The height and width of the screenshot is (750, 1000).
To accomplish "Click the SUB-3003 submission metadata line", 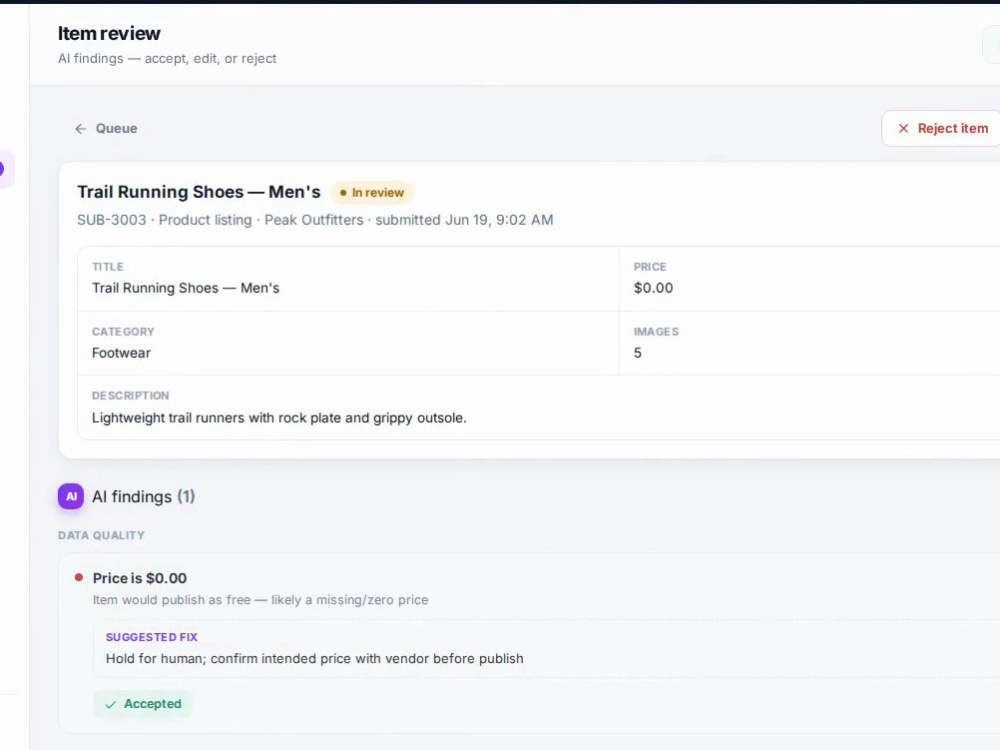I will coord(315,220).
